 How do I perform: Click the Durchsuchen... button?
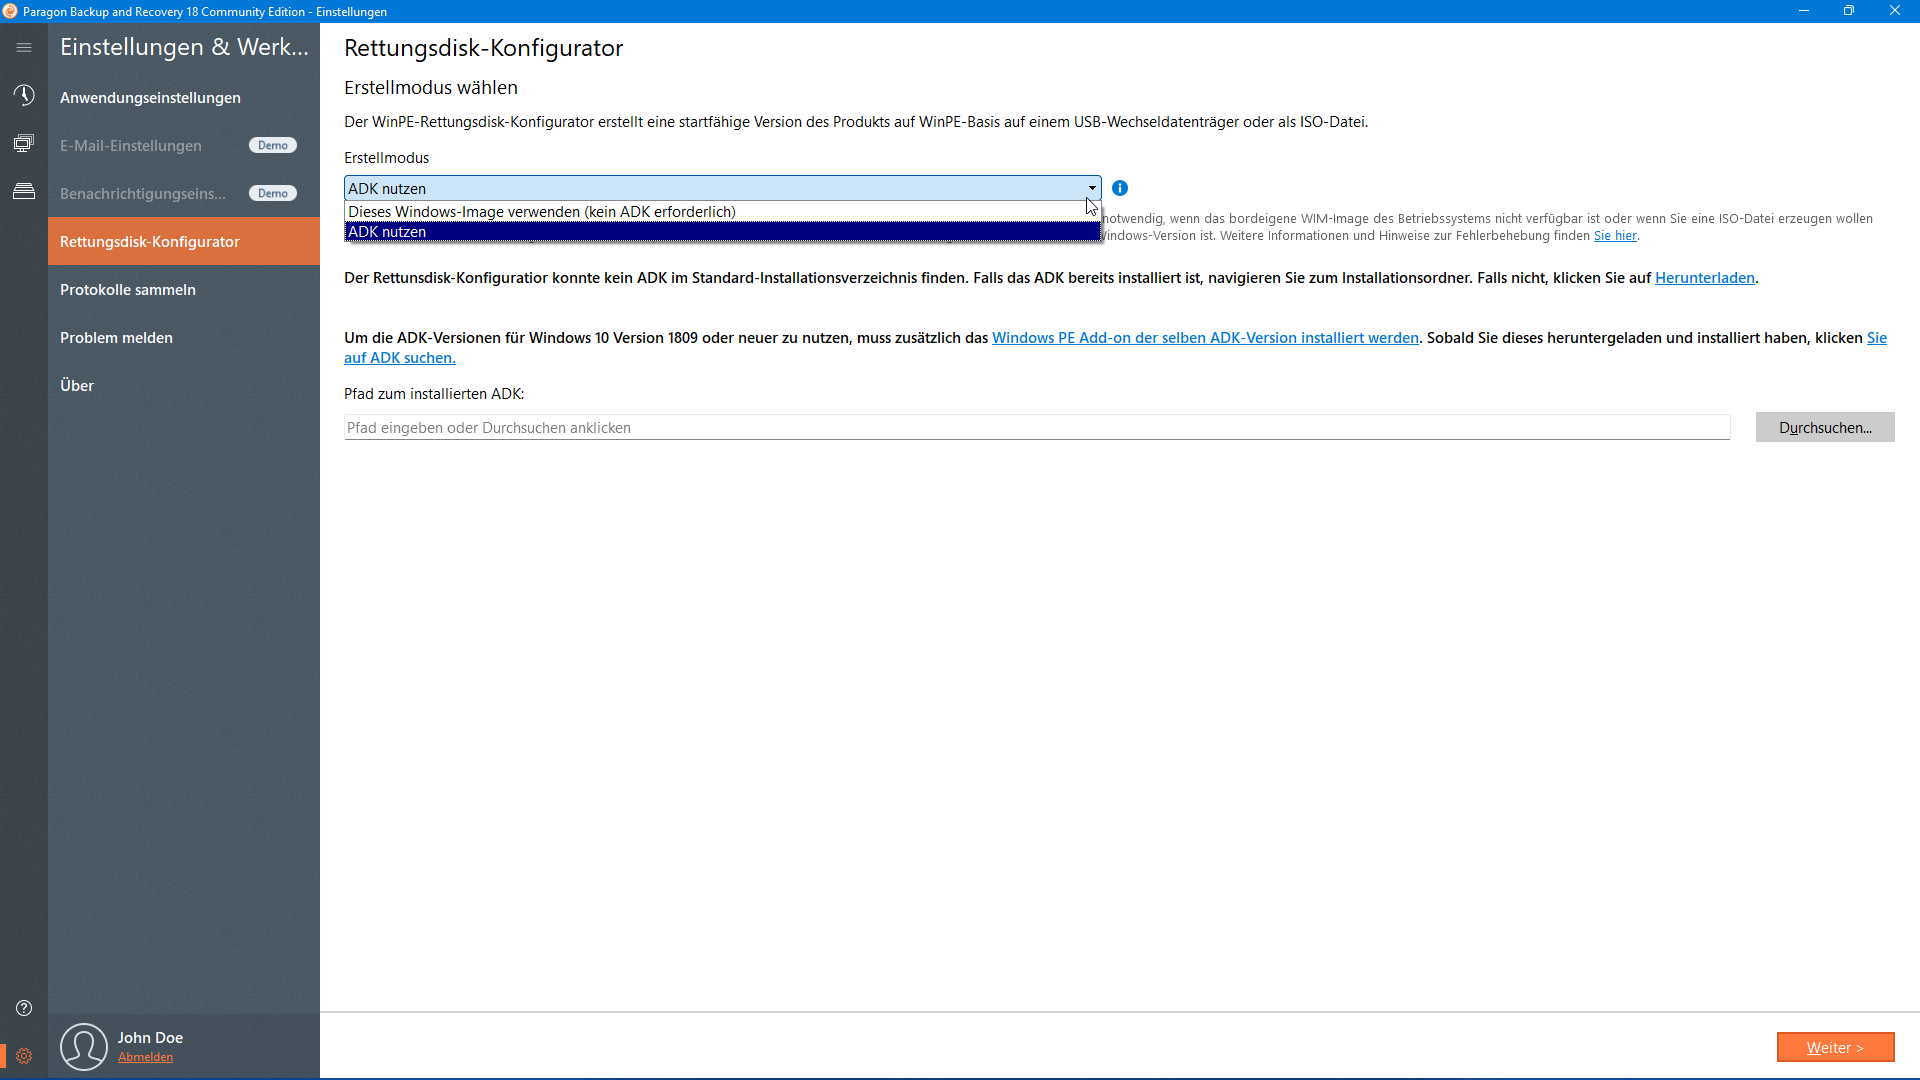[1824, 427]
